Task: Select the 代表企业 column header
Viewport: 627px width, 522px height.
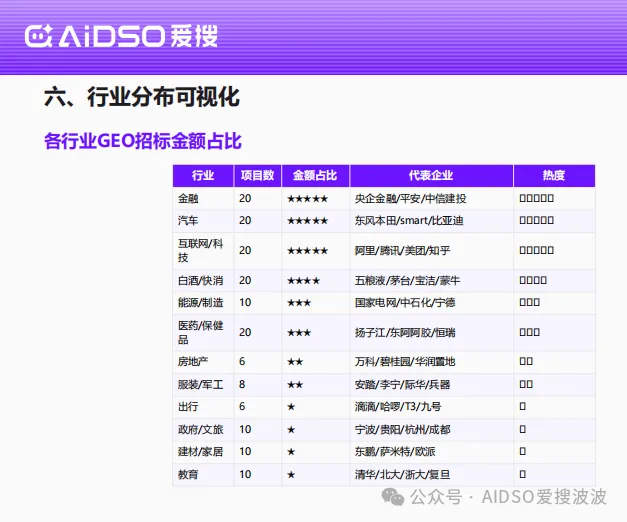Action: coord(431,176)
